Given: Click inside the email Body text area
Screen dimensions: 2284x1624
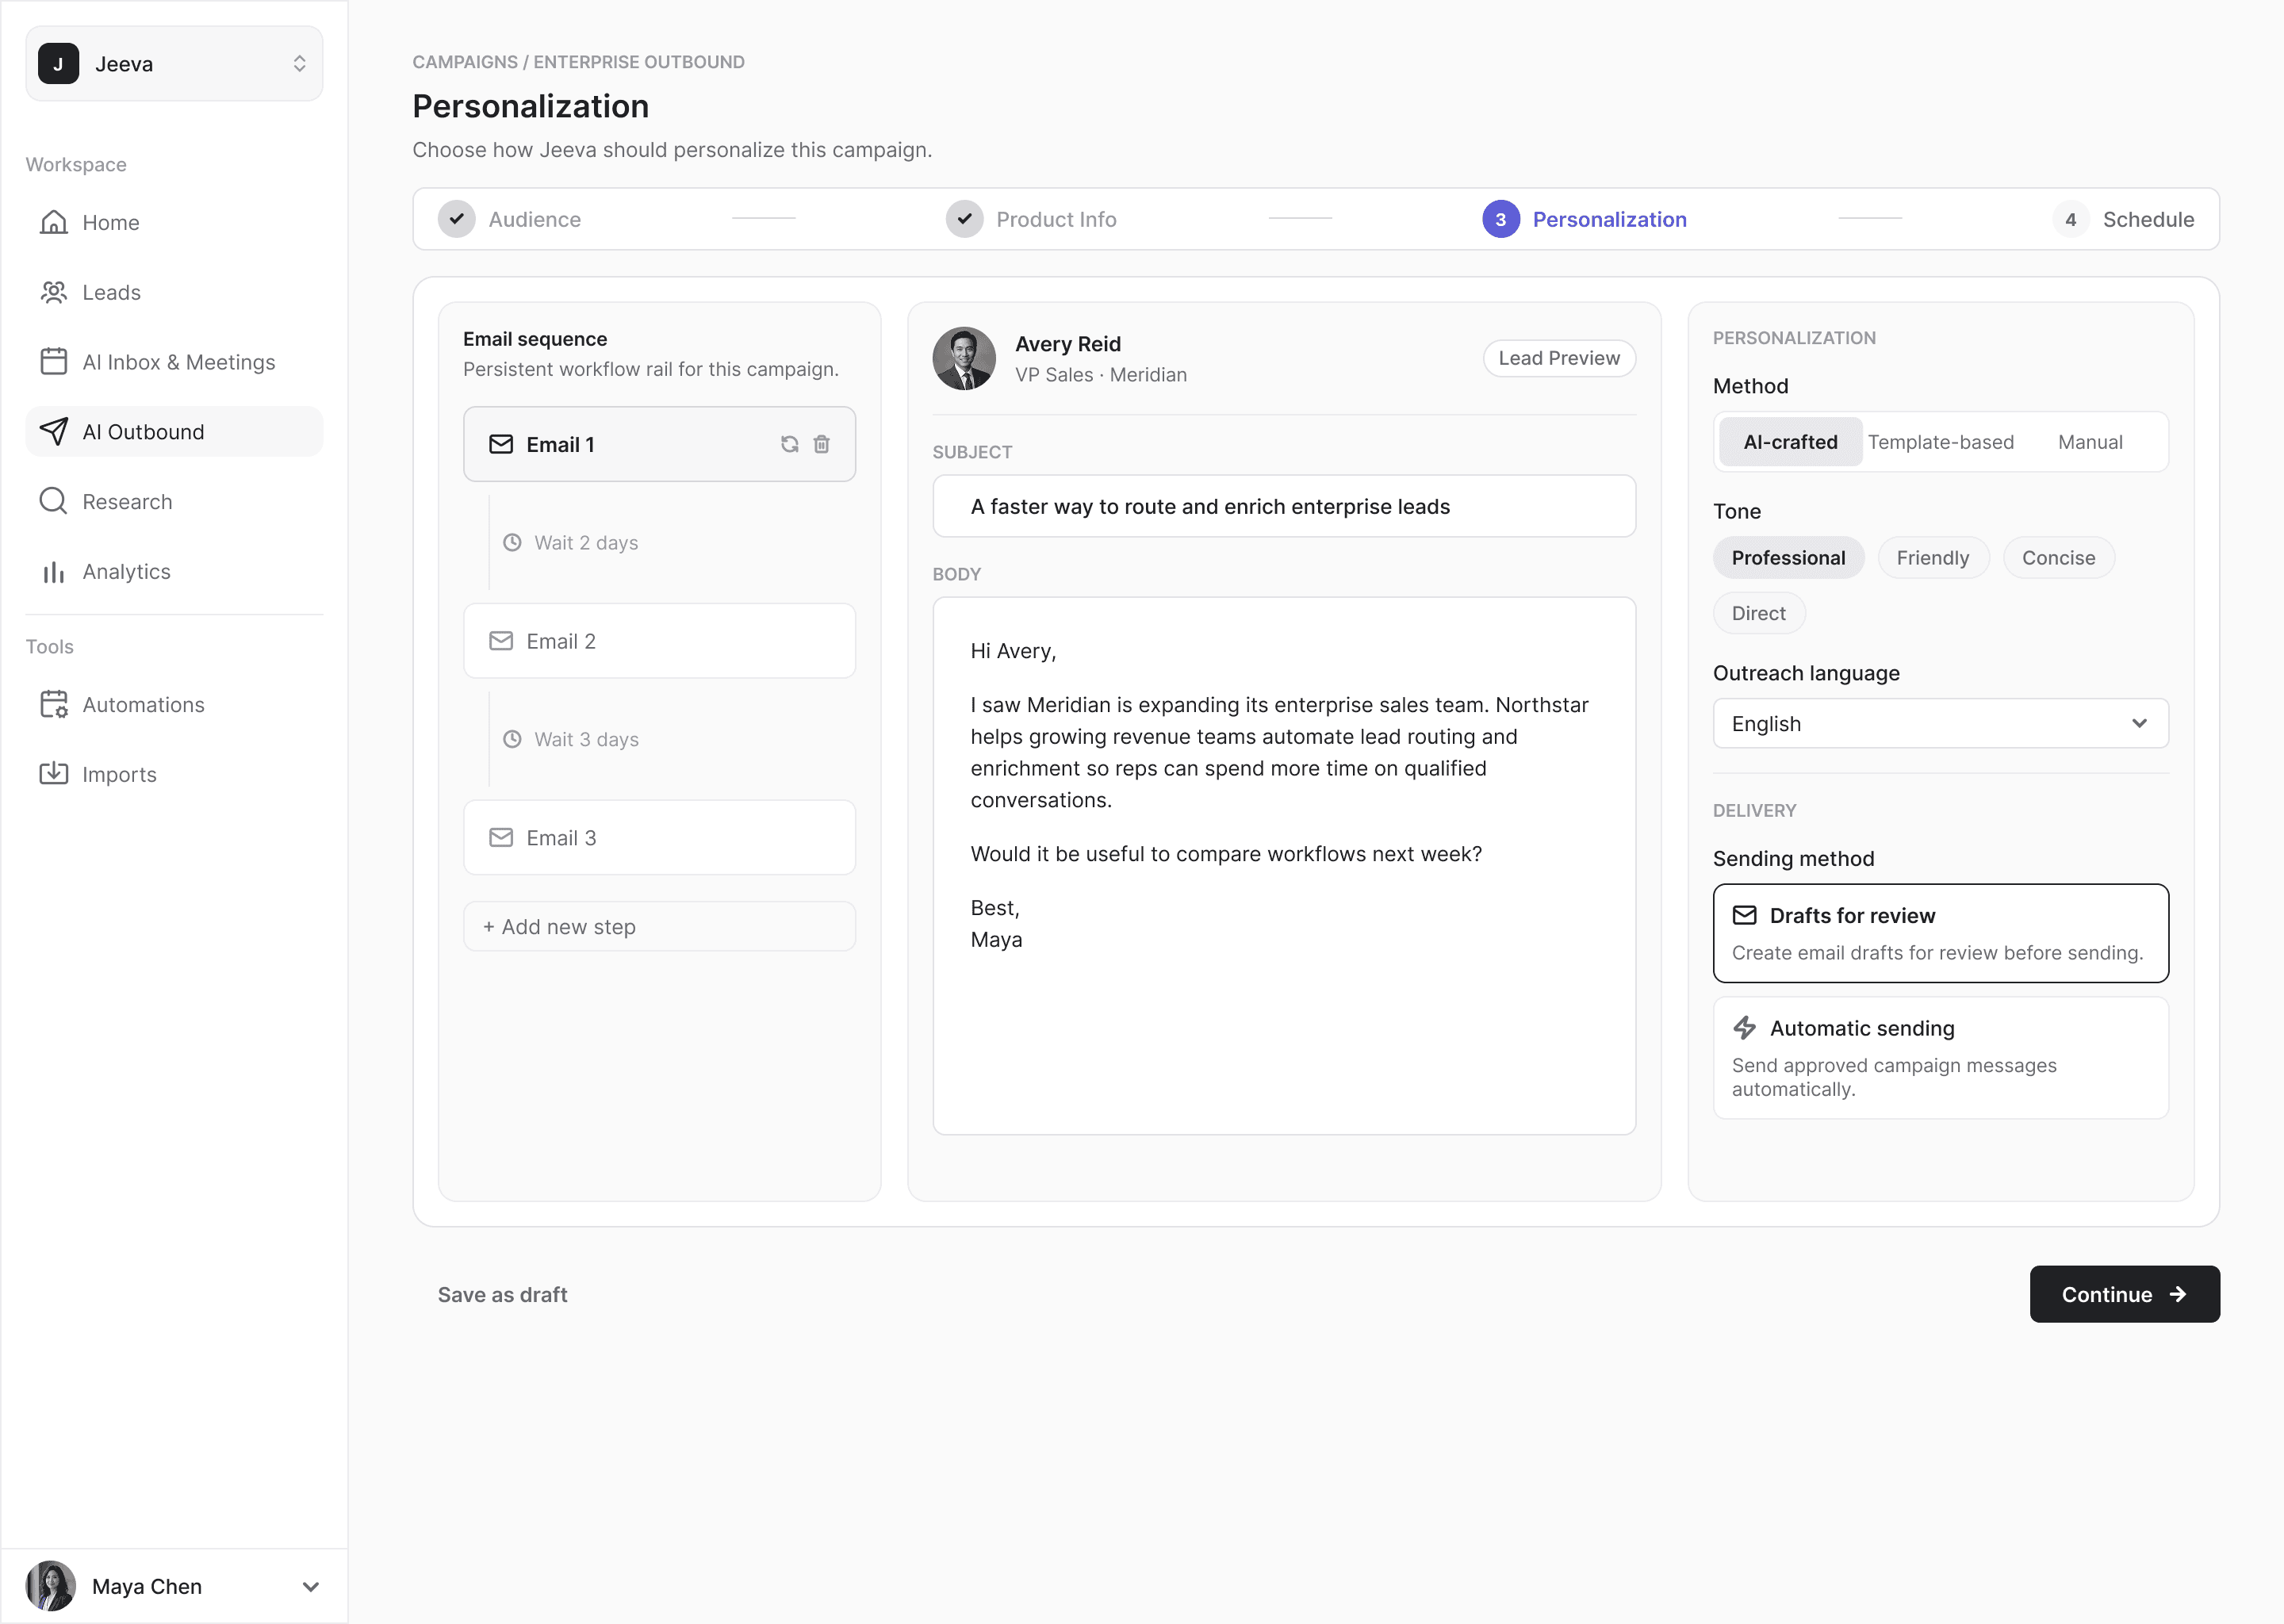Looking at the screenshot, I should tap(1284, 866).
